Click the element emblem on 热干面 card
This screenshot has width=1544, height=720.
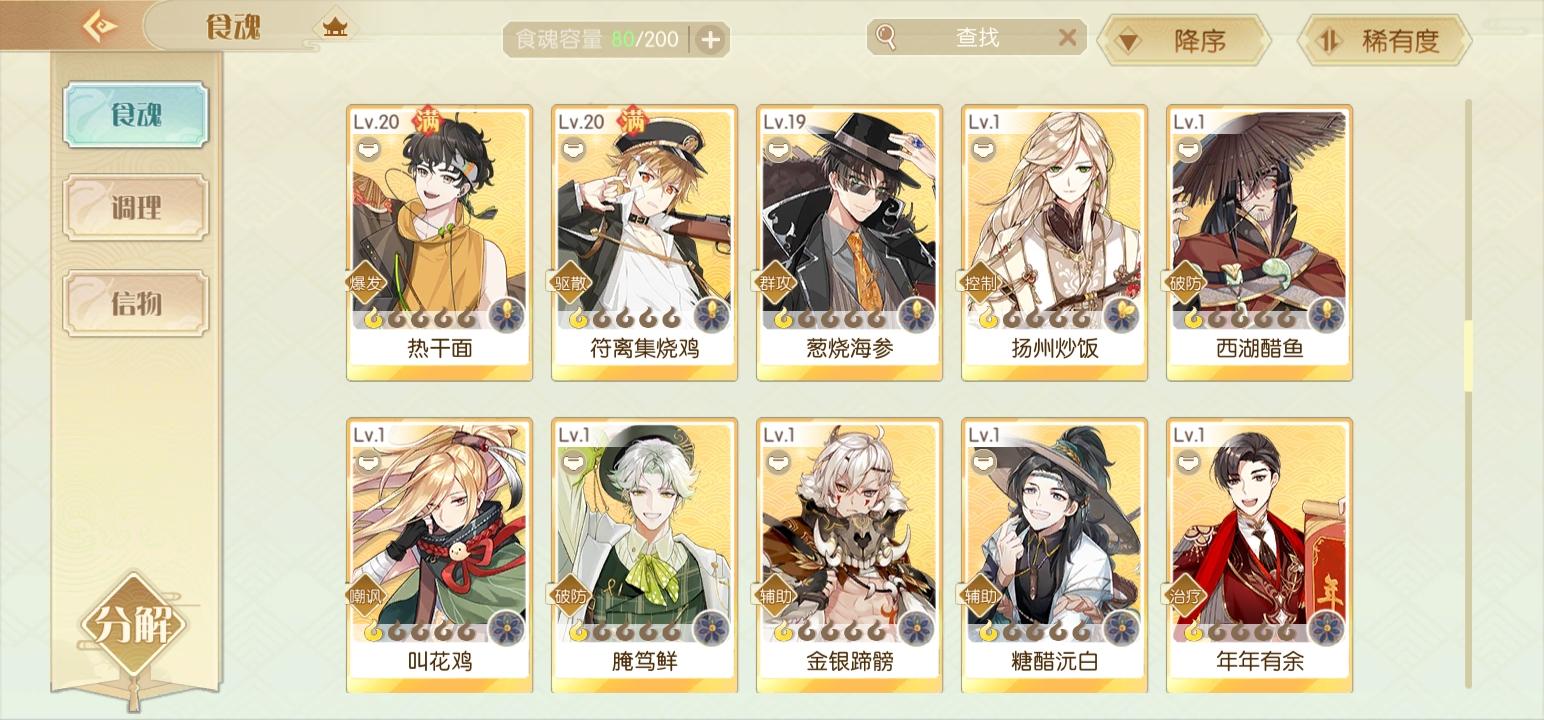[507, 315]
